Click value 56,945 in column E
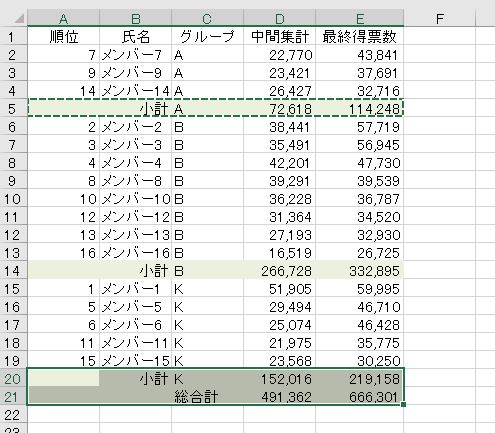The image size is (495, 433). (359, 145)
